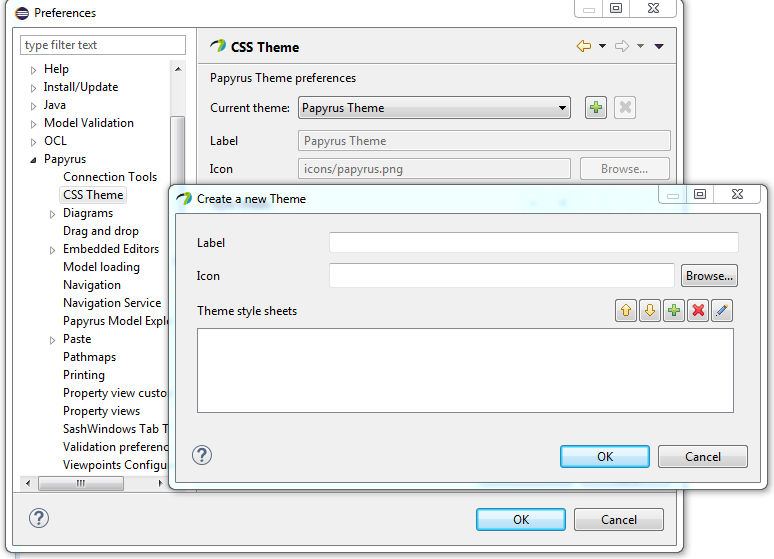Expand the OCL tree node
The width and height of the screenshot is (774, 559).
pos(33,142)
